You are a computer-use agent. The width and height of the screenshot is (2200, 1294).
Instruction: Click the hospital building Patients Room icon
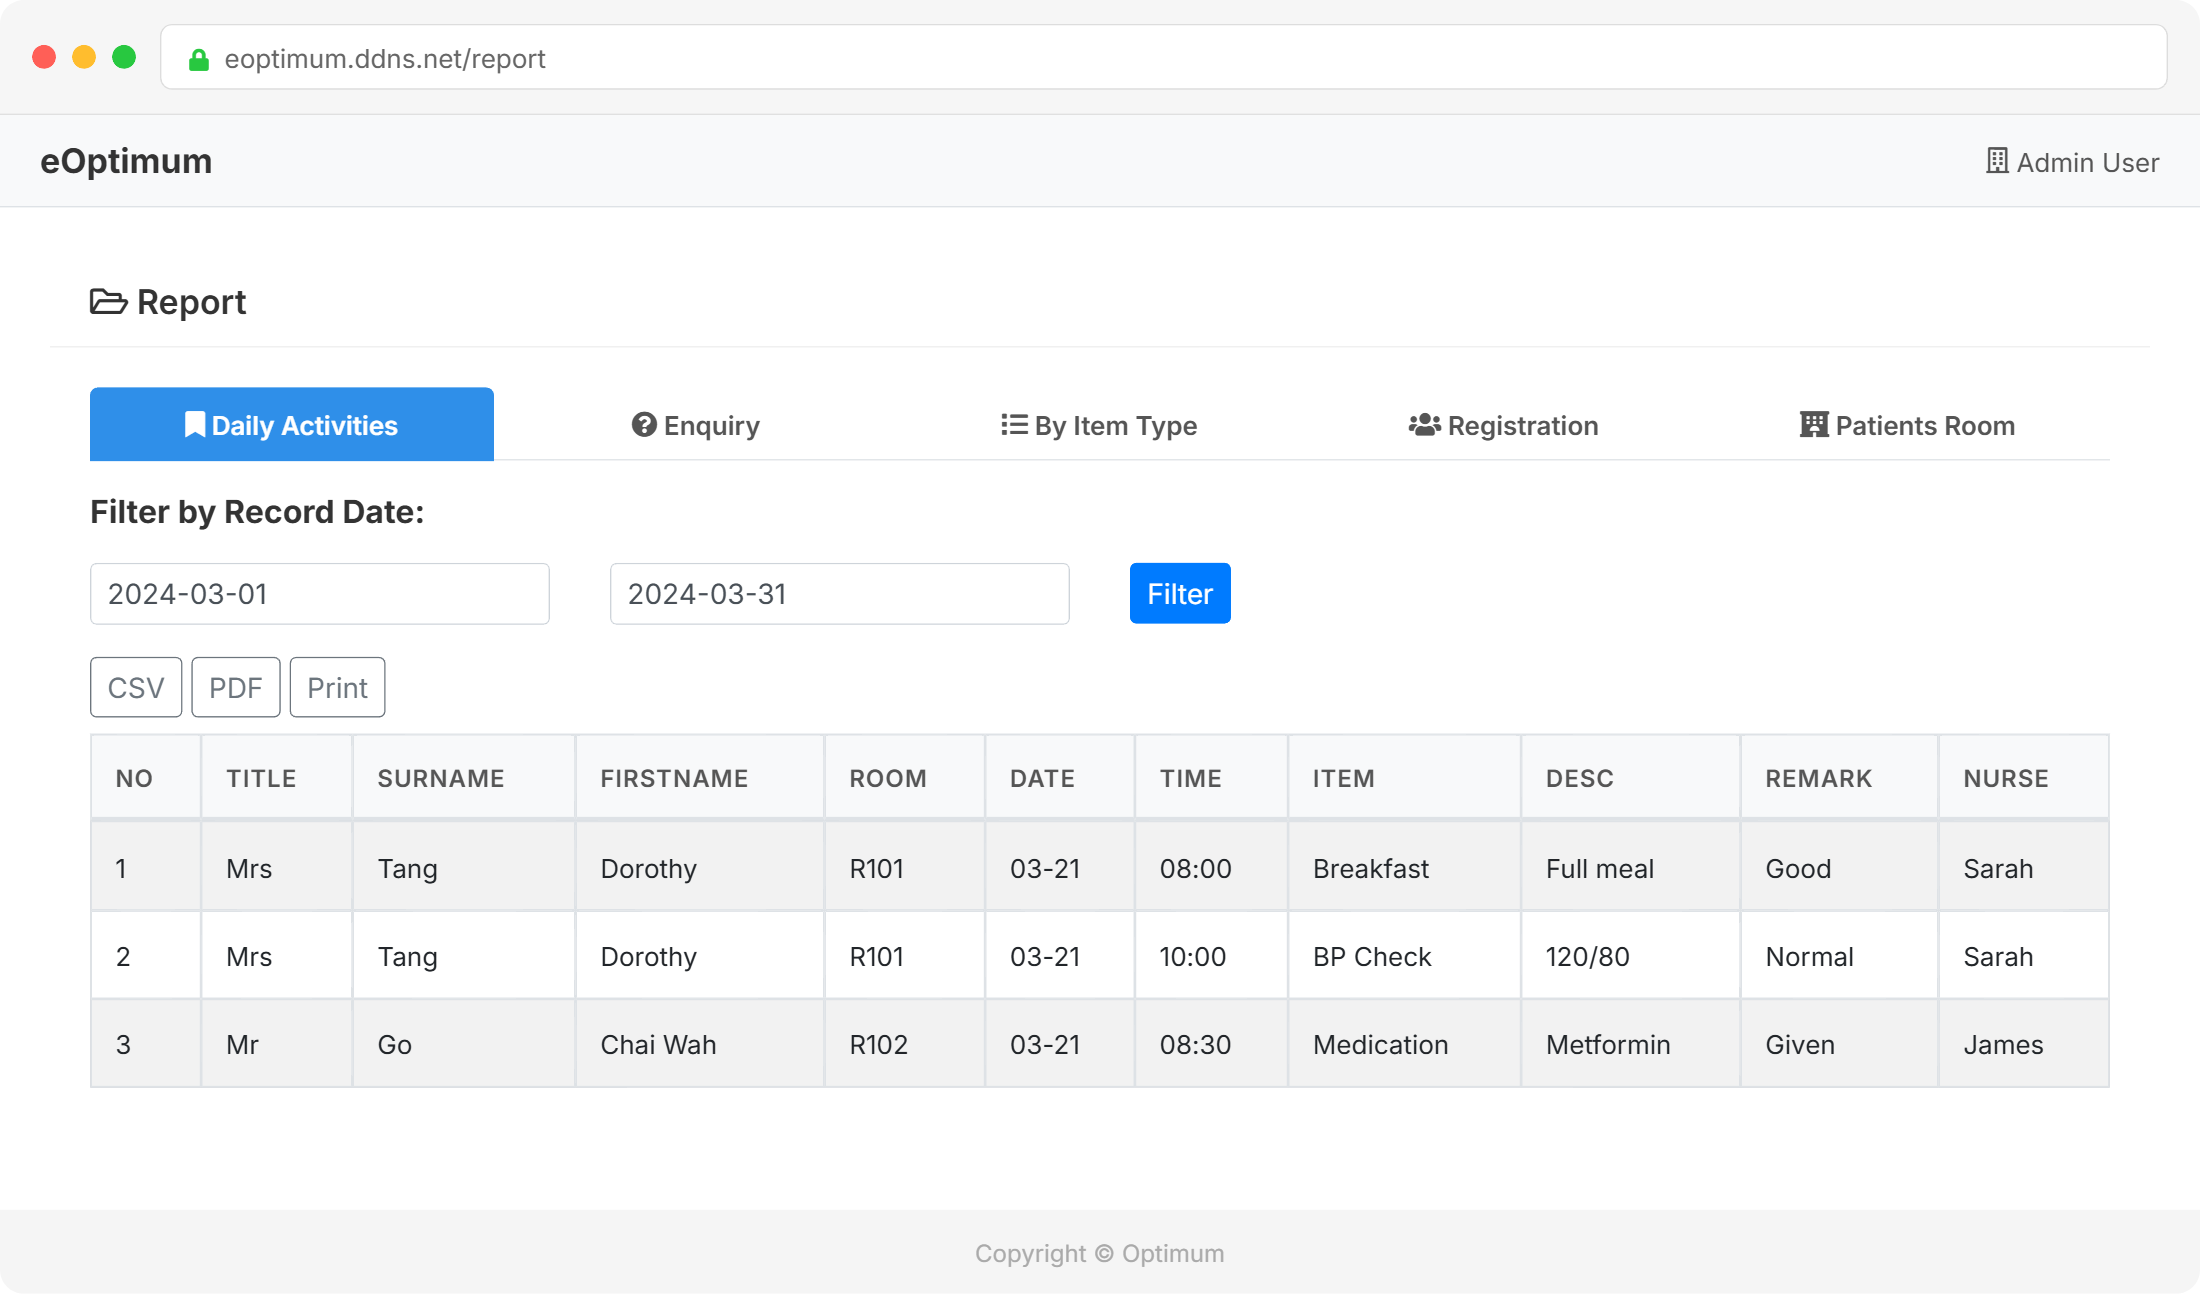[x=1813, y=425]
